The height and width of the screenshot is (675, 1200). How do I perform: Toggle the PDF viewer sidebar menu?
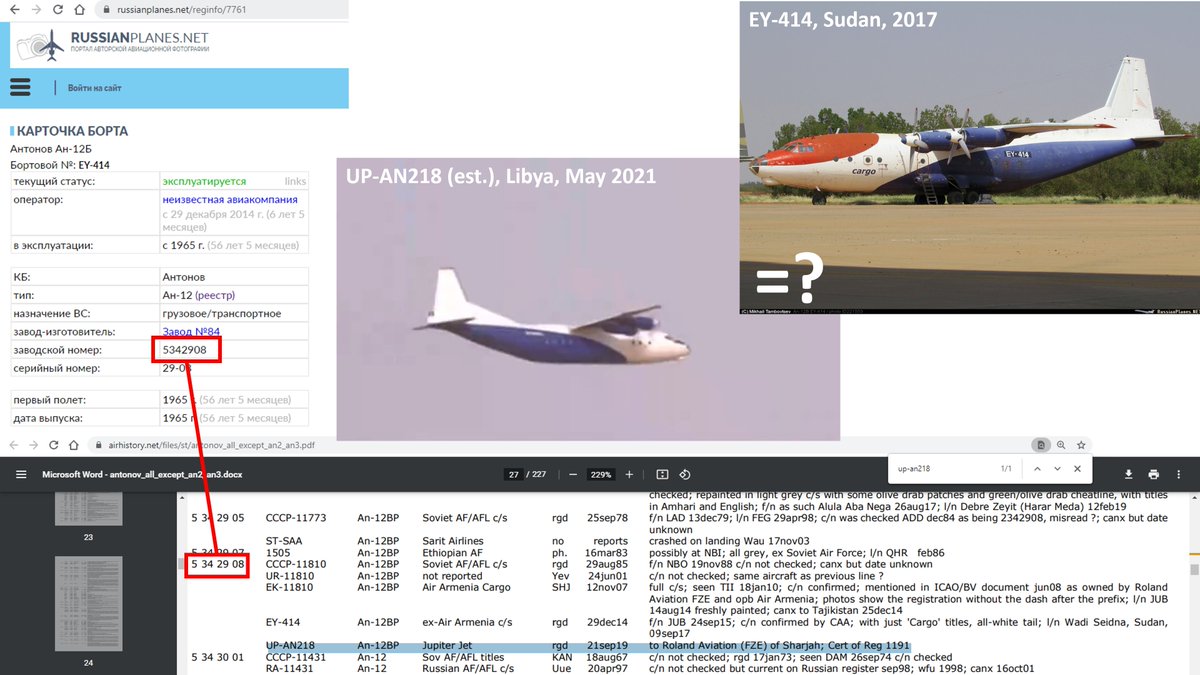point(21,474)
